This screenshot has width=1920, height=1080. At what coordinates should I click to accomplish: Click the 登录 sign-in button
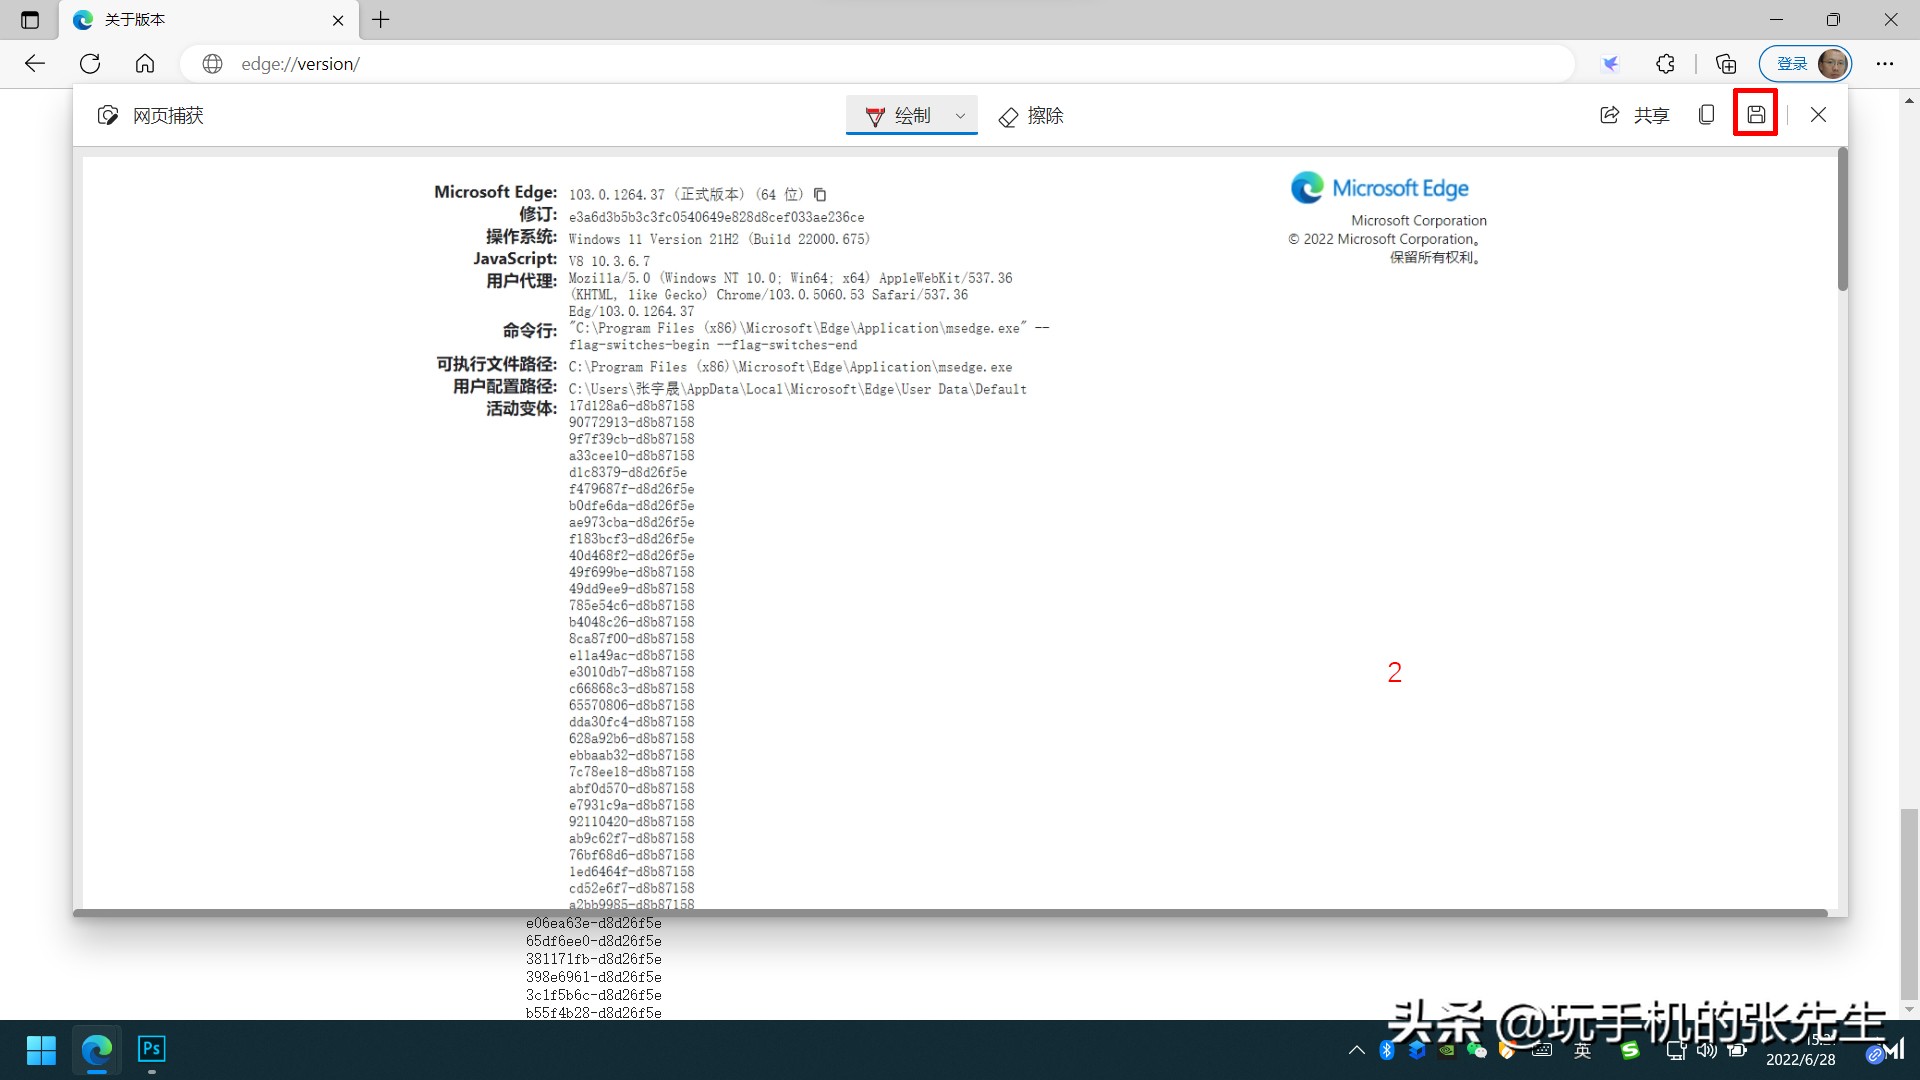click(1792, 63)
